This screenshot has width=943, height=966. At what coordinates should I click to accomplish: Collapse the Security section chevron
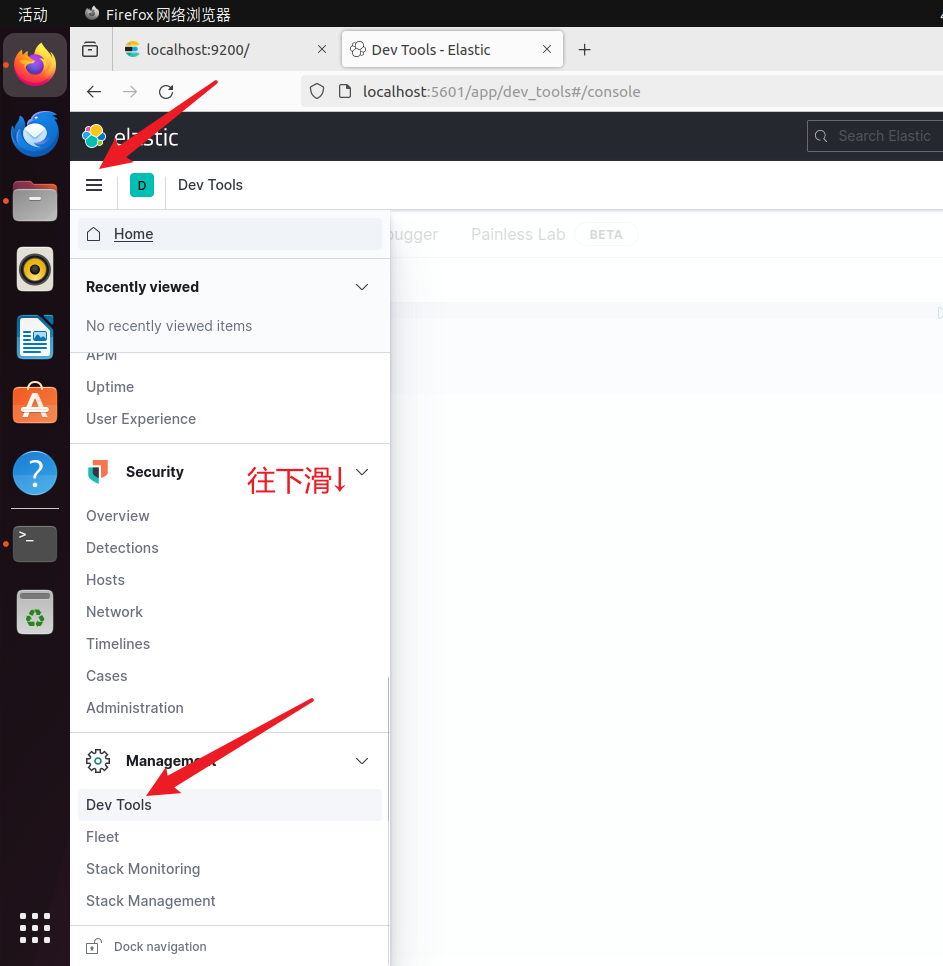[362, 472]
